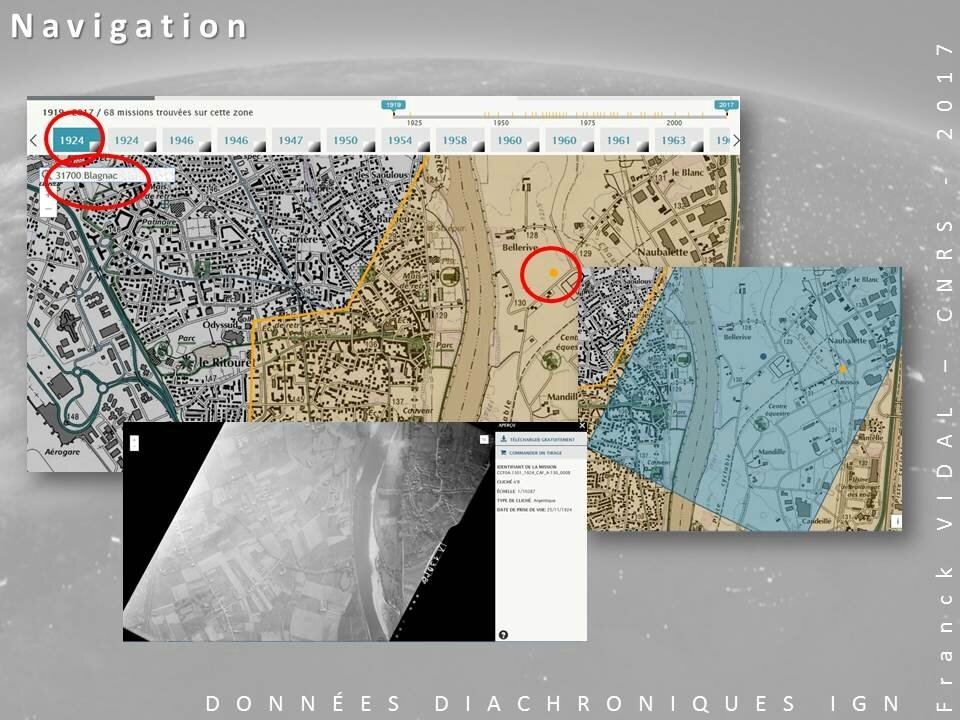Grab the 2017 timeline end handle
960x720 pixels.
coord(726,105)
